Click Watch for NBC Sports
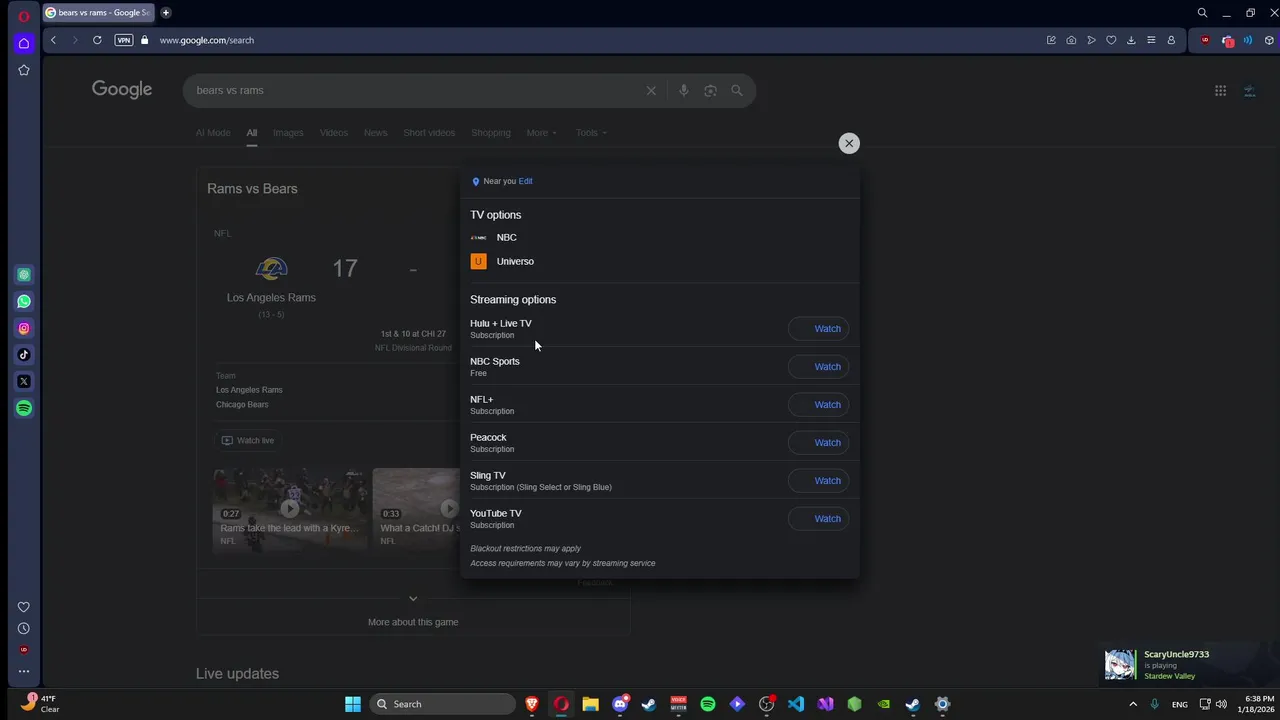The width and height of the screenshot is (1280, 720). pos(819,367)
